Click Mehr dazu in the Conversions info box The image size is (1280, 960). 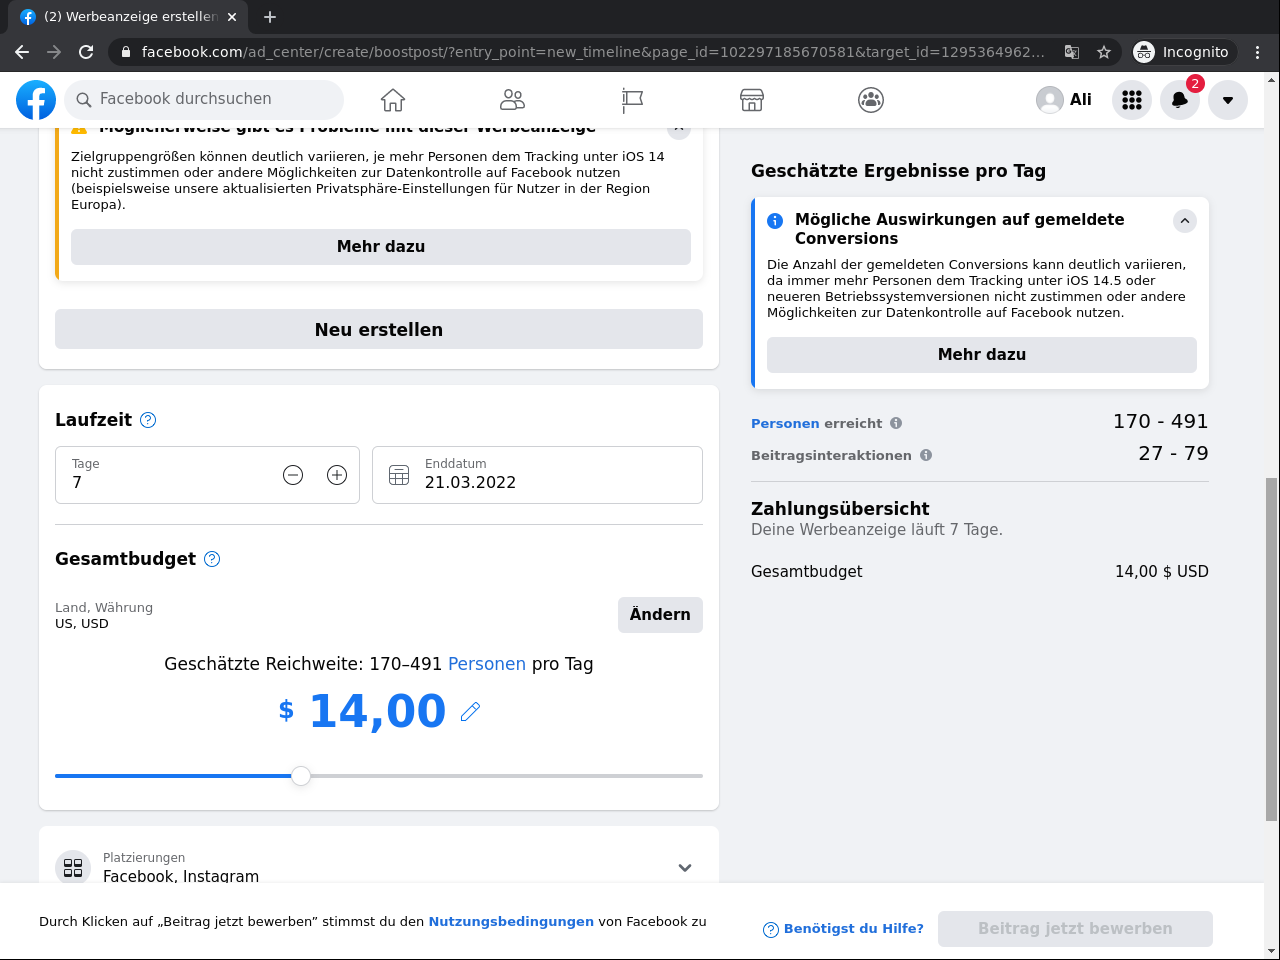[982, 355]
